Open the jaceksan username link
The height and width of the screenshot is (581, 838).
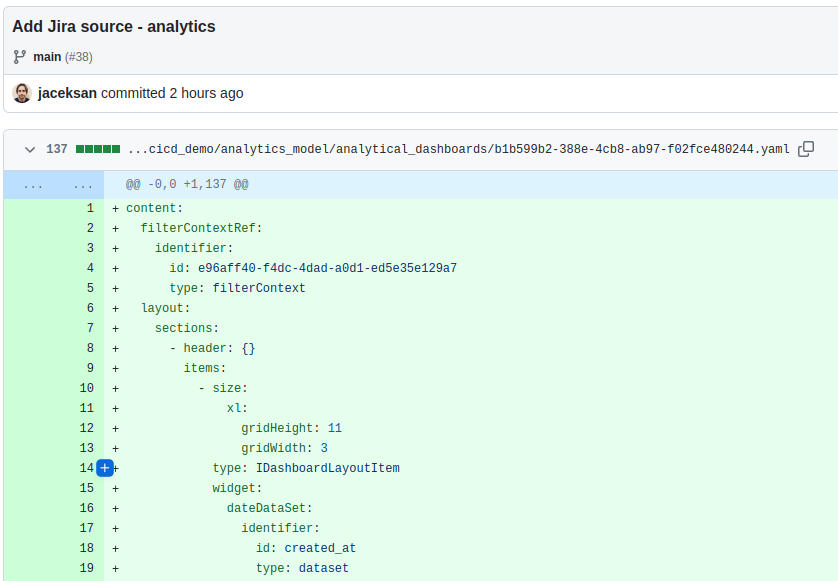[67, 93]
